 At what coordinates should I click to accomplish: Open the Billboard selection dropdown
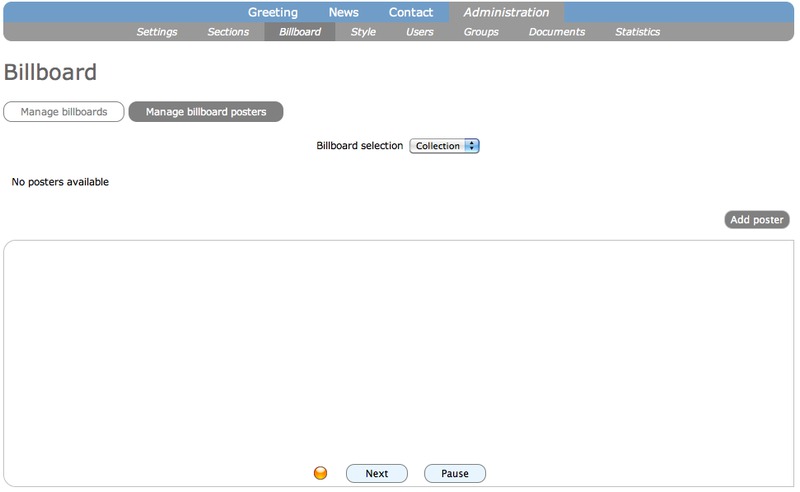coord(445,146)
